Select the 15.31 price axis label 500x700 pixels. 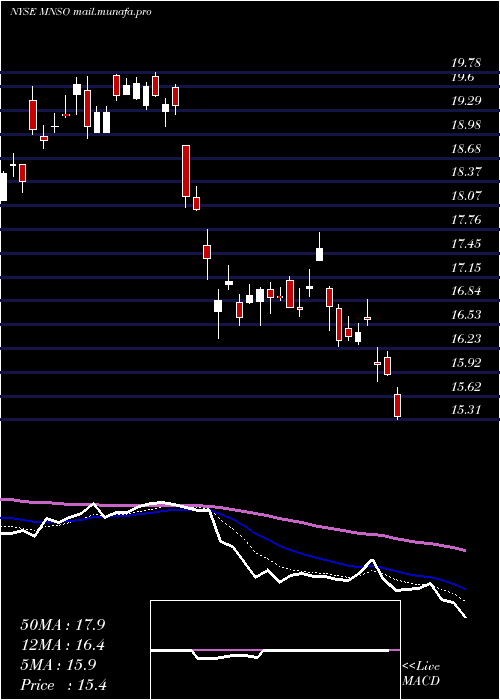467,410
